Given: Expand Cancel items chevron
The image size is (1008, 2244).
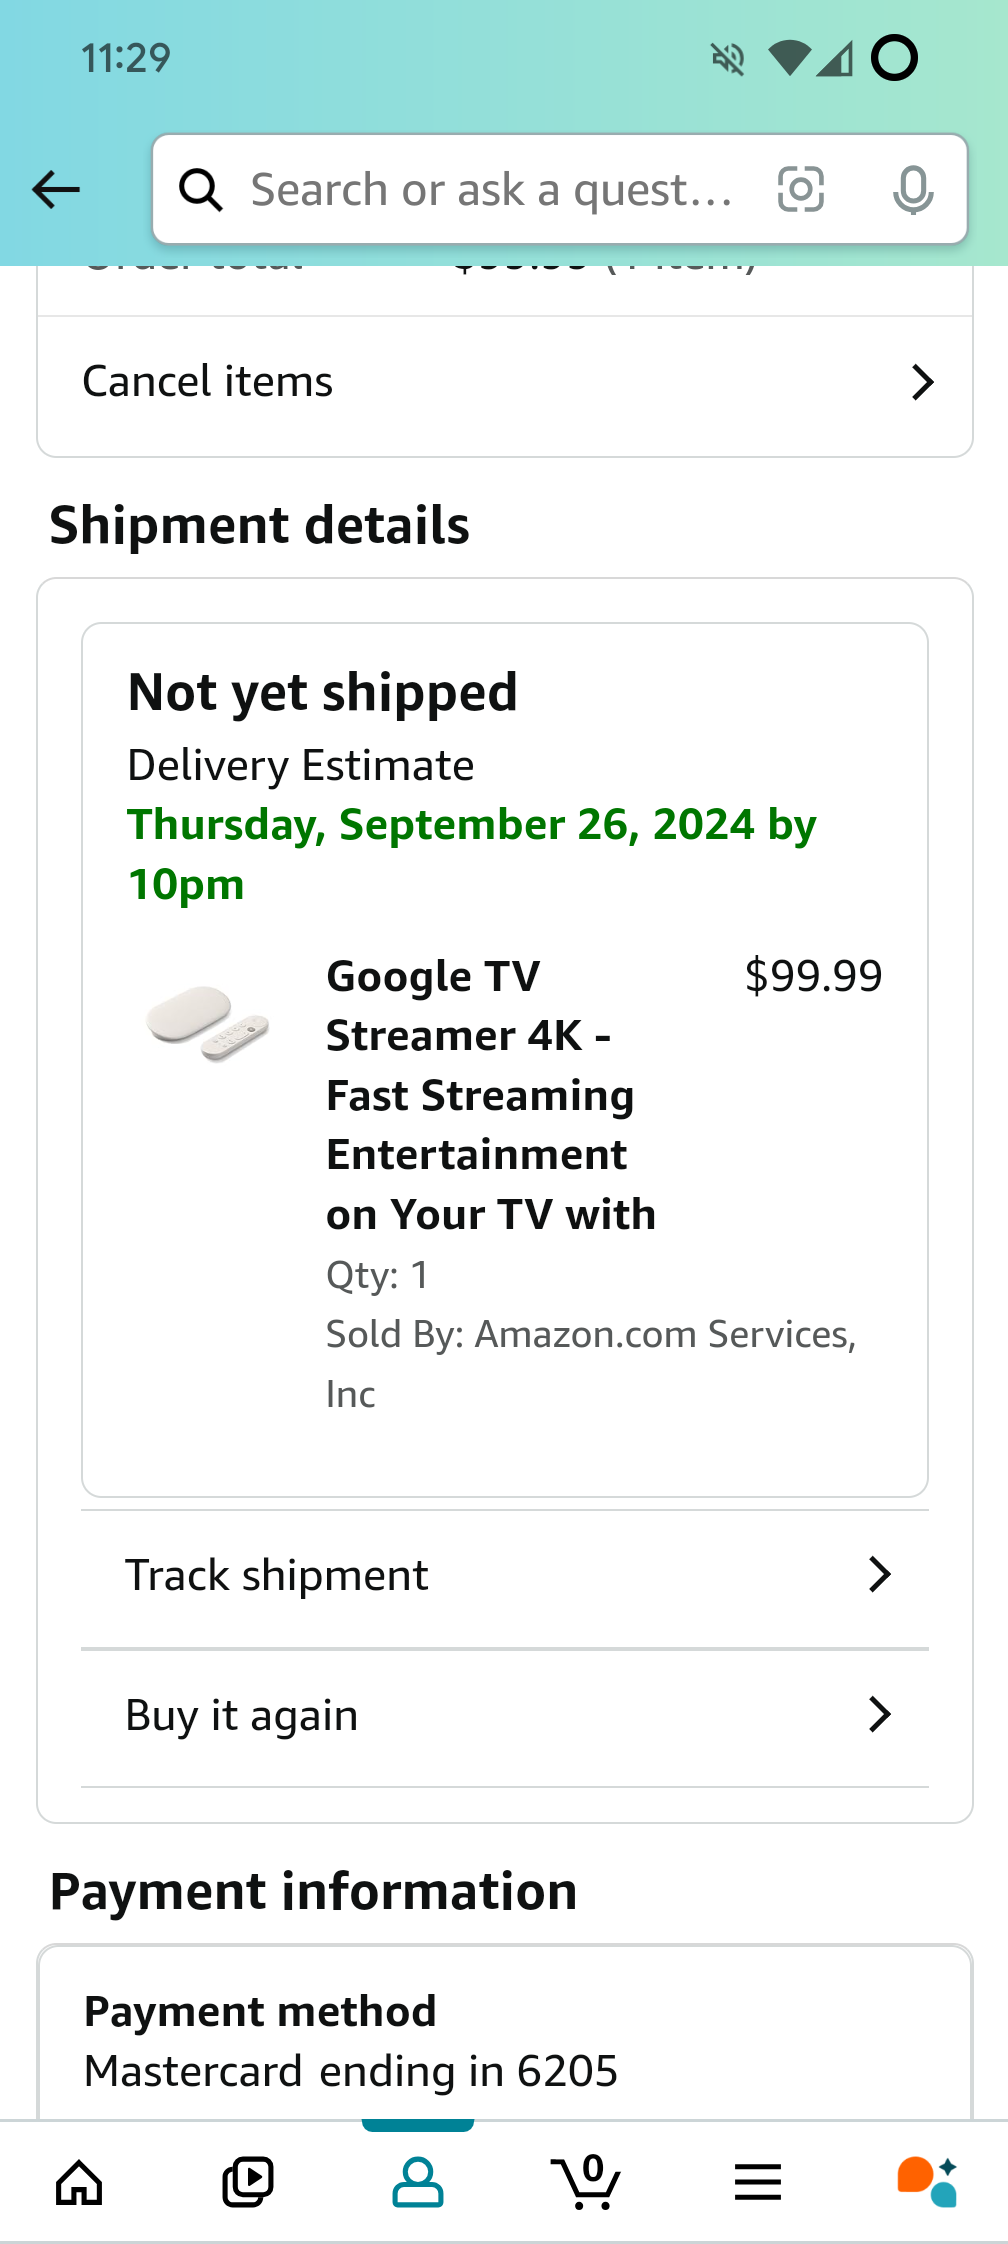Looking at the screenshot, I should (x=923, y=382).
